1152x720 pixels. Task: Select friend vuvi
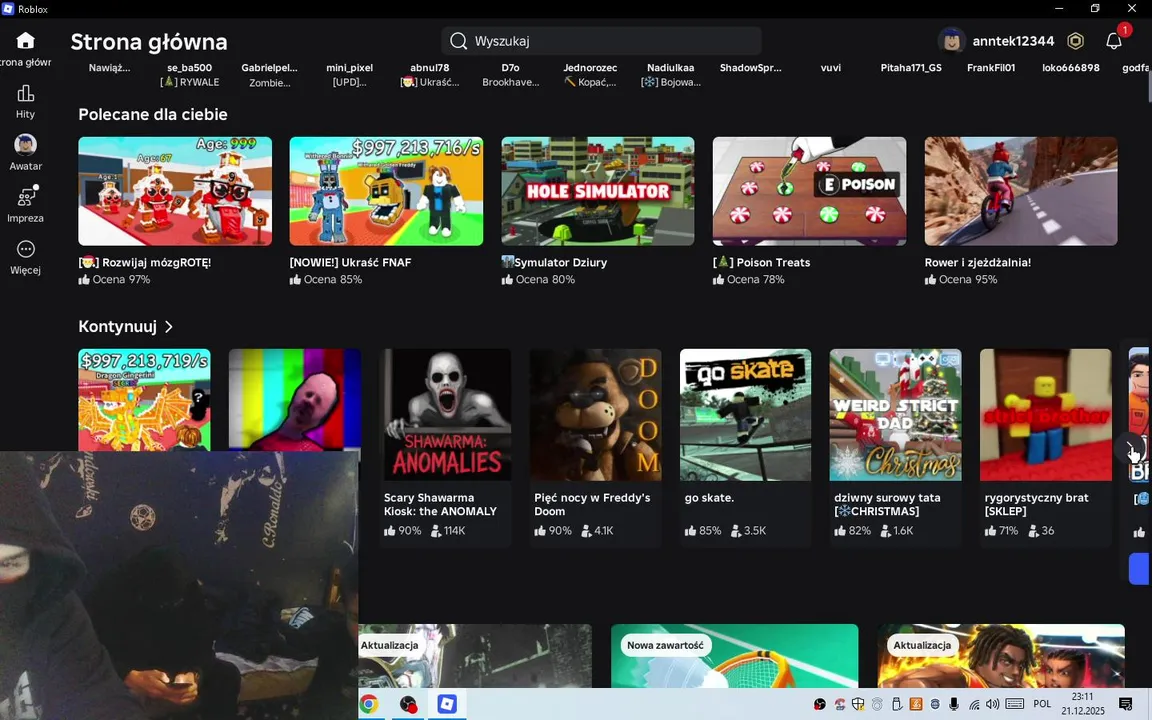point(831,68)
